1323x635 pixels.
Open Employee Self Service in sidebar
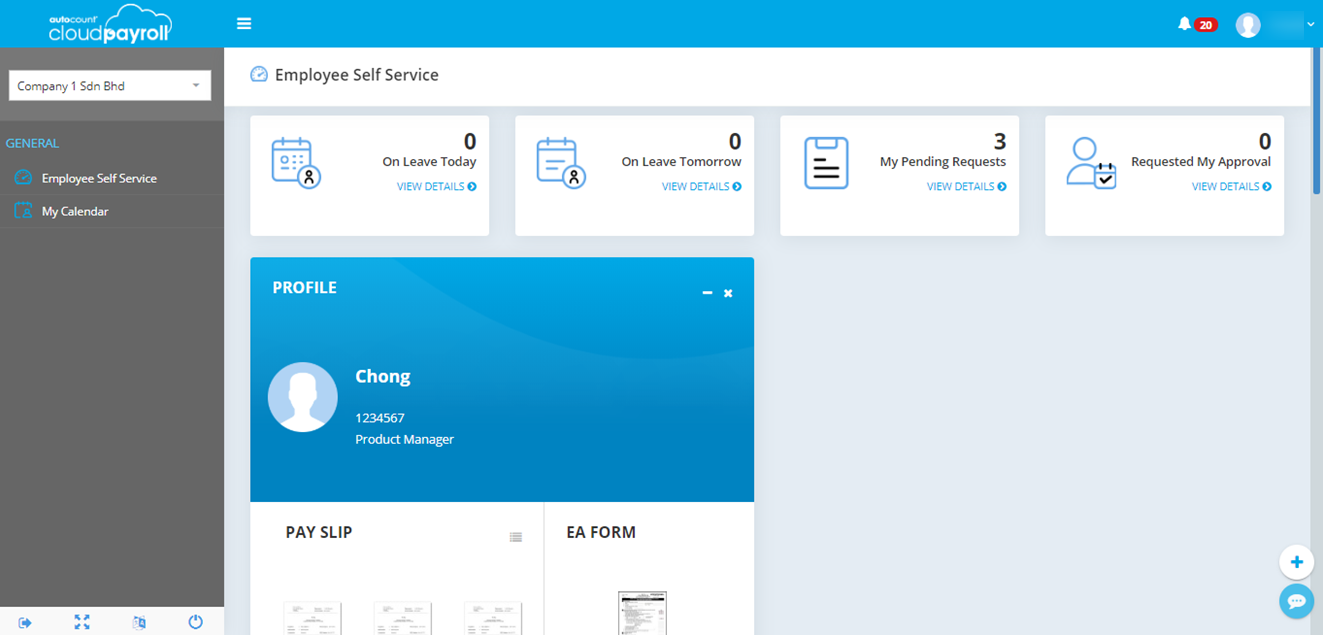point(98,178)
